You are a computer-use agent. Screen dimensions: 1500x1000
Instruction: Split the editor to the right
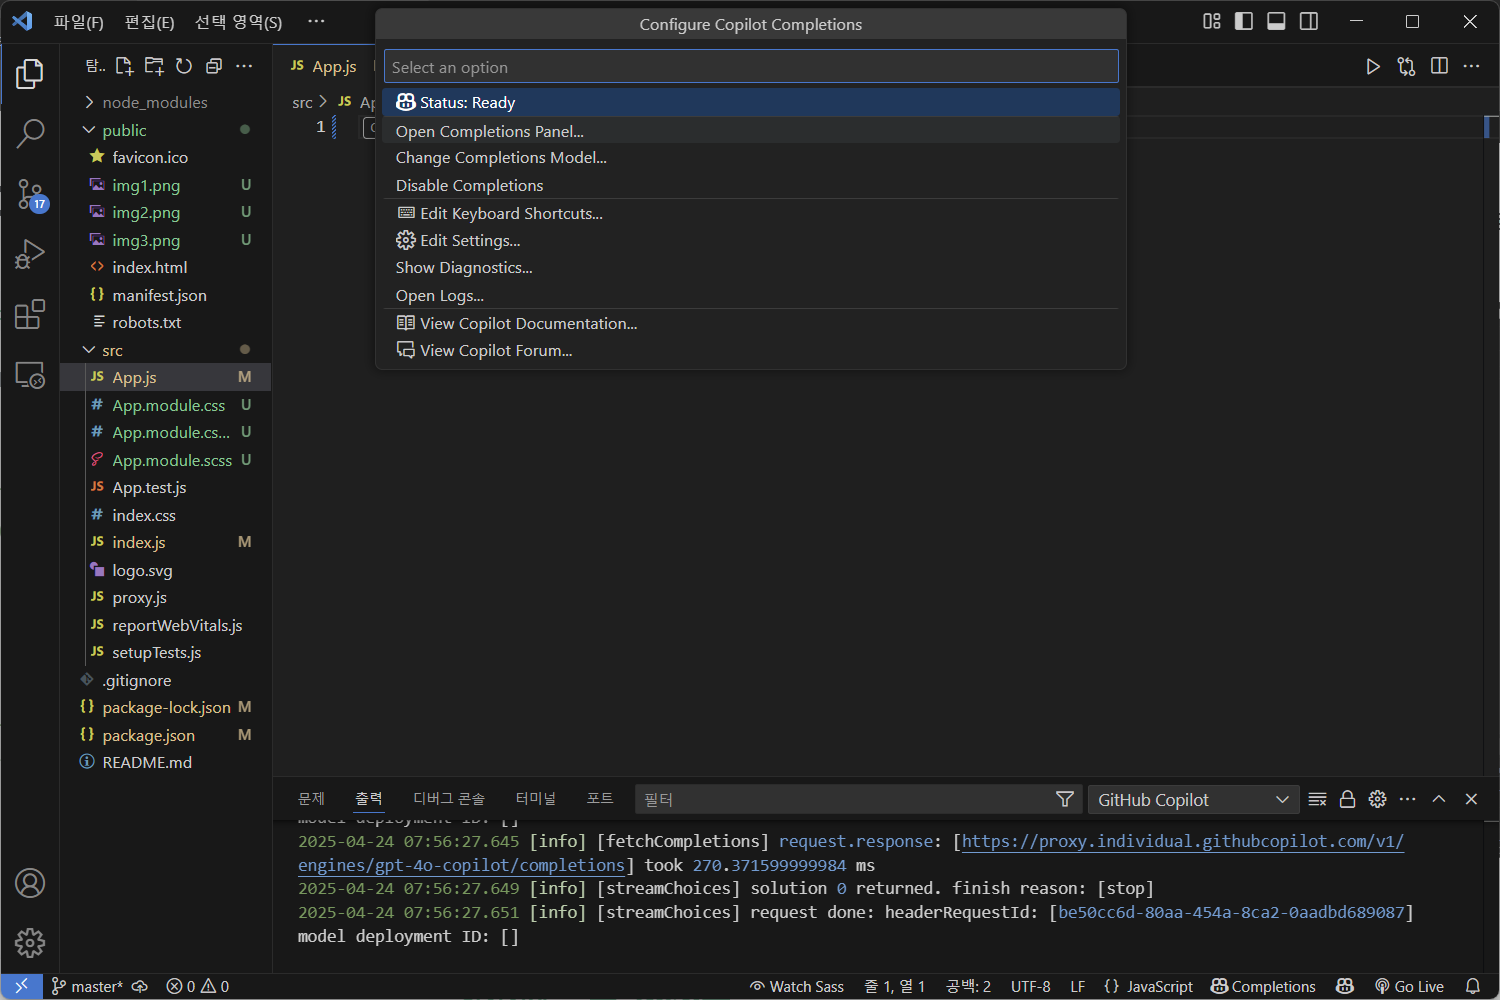pyautogui.click(x=1439, y=66)
